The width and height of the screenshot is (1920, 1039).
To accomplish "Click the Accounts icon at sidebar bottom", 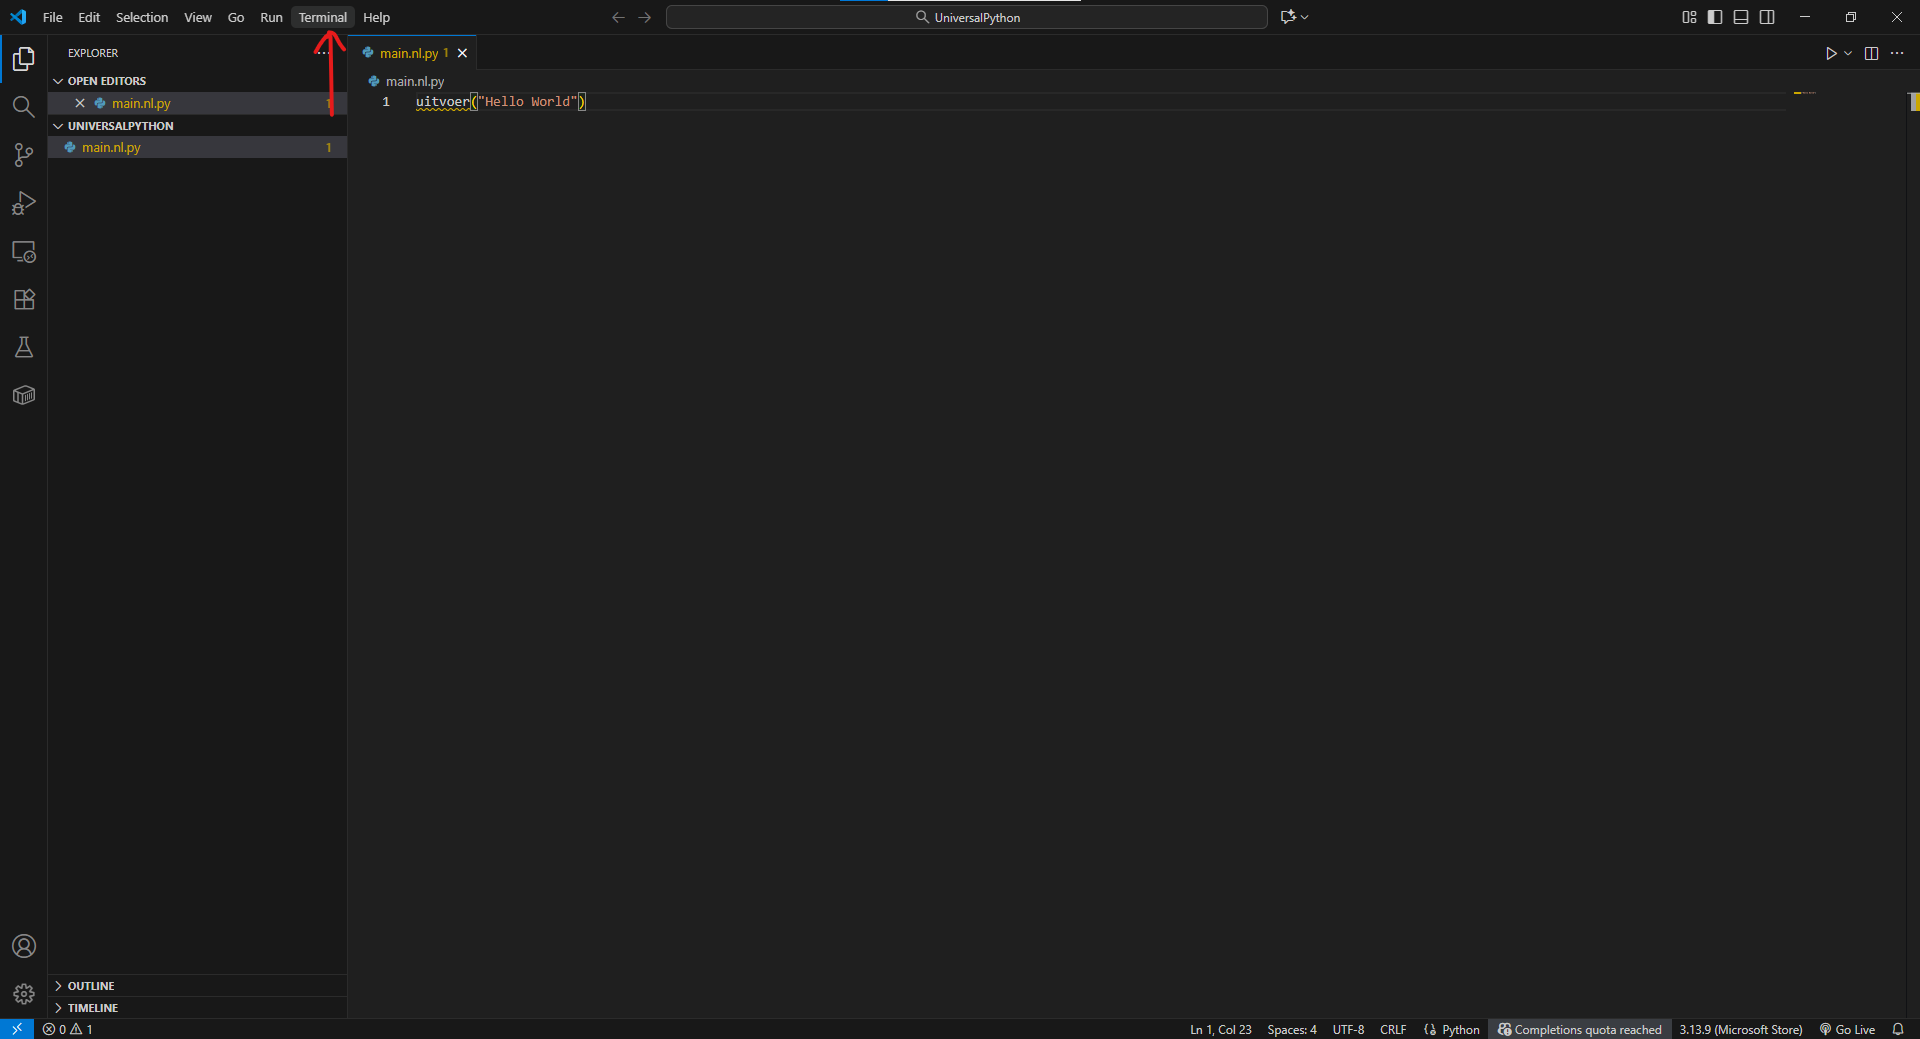I will pos(23,946).
